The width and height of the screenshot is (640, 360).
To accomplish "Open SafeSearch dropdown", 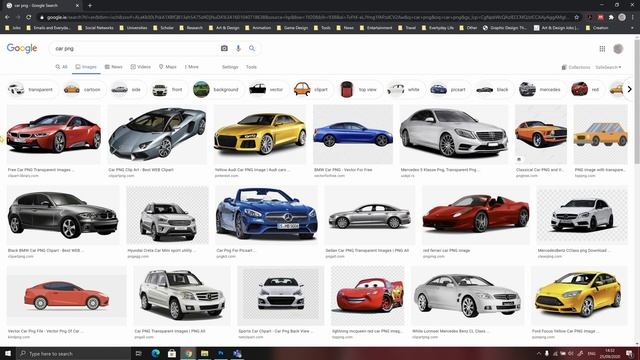I will click(x=608, y=67).
